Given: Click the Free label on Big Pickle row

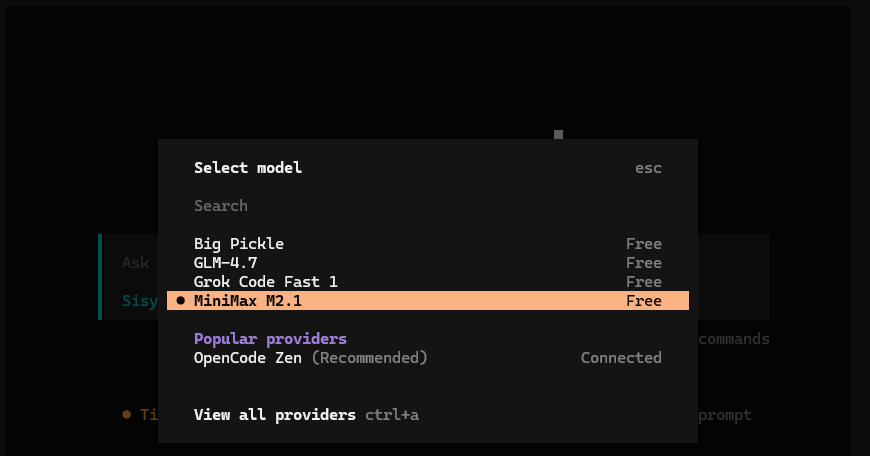Looking at the screenshot, I should [643, 244].
